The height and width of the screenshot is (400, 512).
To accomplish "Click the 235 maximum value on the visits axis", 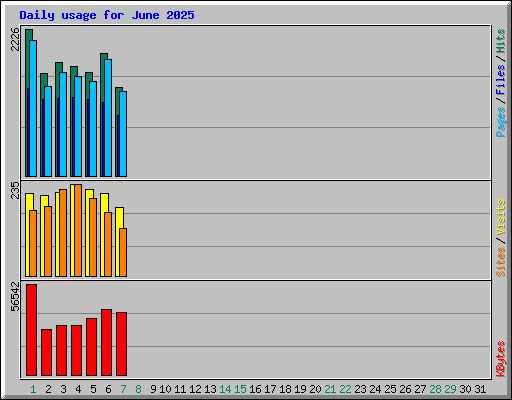I will (x=15, y=190).
